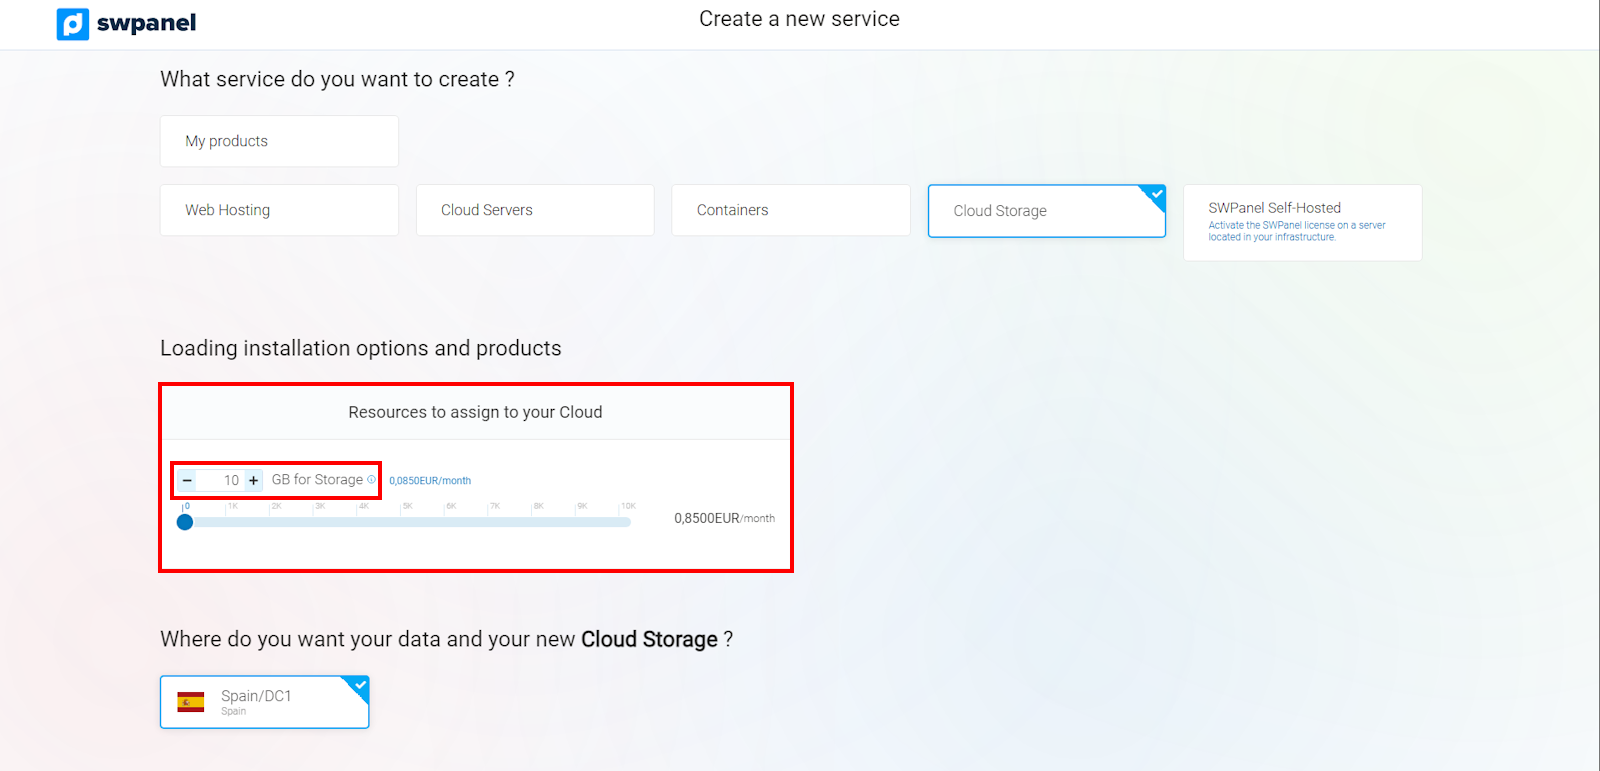Click the checkmark corner on Cloud Storage

[x=1155, y=194]
